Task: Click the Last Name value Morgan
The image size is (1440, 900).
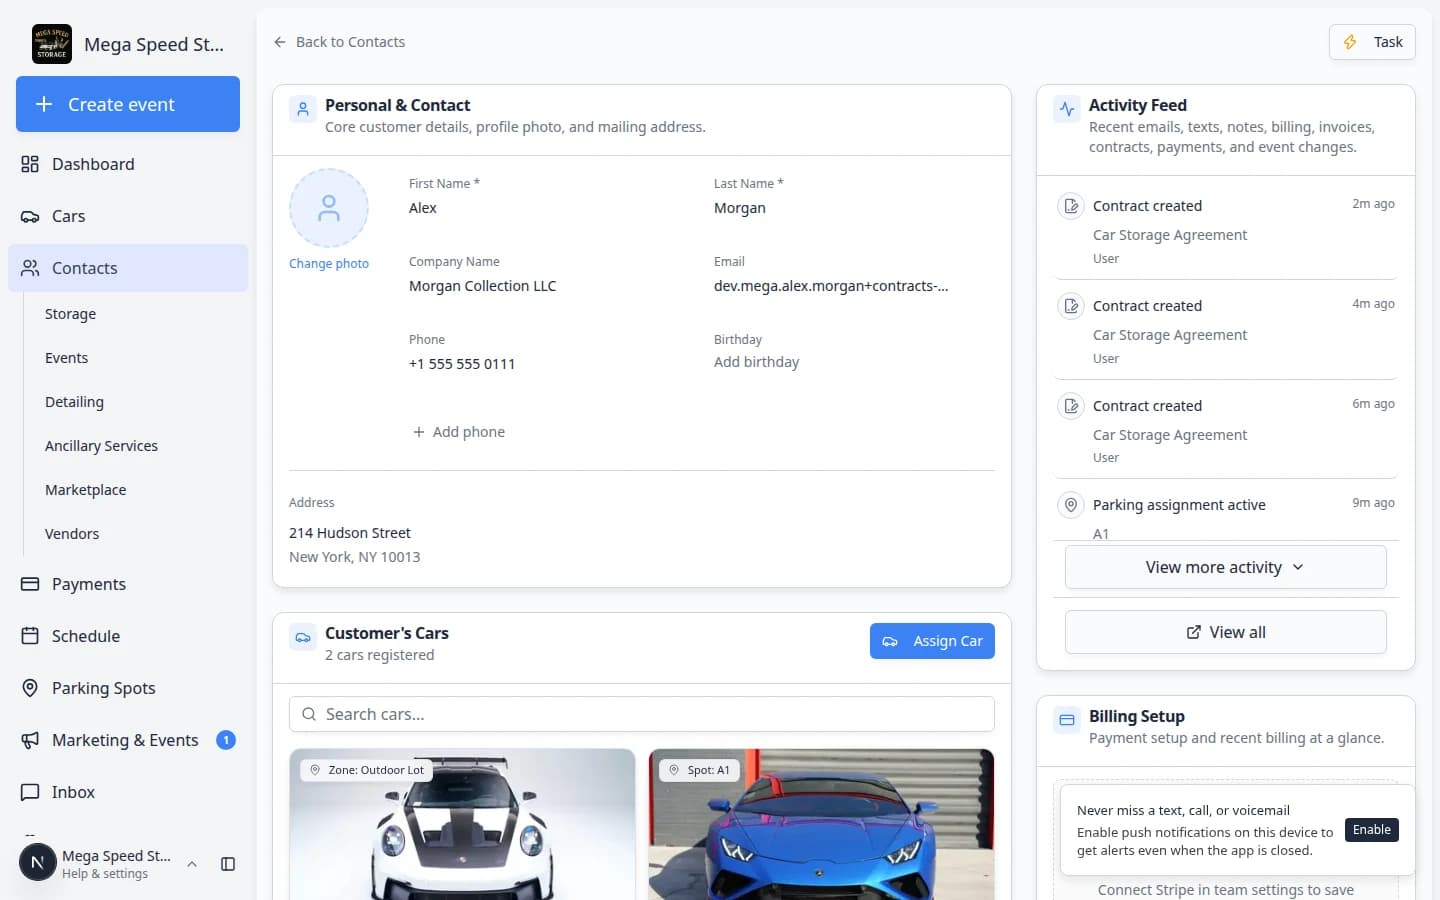Action: coord(740,208)
